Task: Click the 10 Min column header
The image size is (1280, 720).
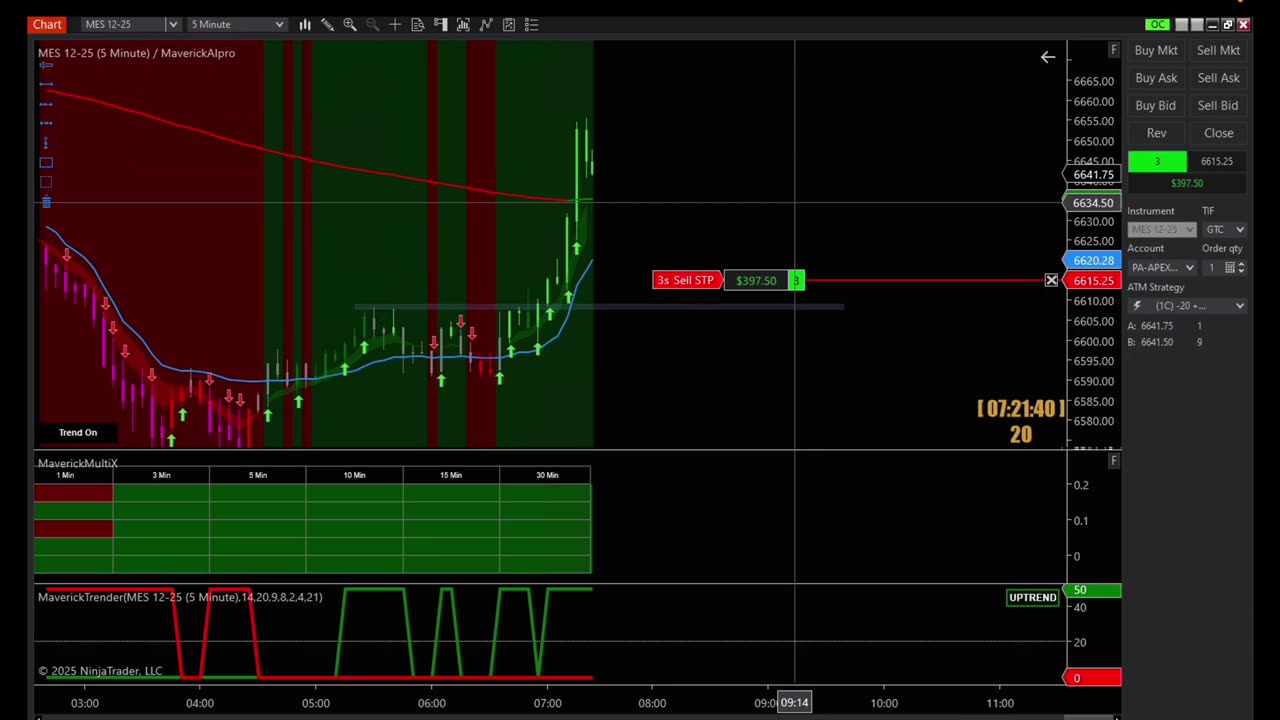Action: pyautogui.click(x=354, y=475)
